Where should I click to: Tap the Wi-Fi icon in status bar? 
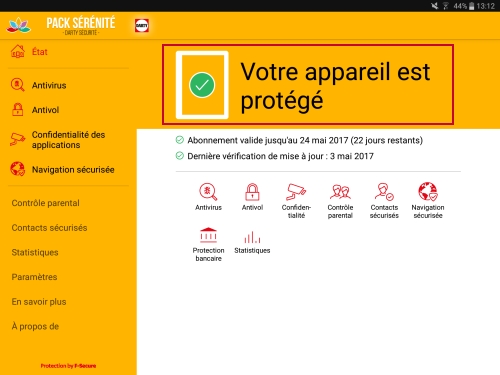446,6
